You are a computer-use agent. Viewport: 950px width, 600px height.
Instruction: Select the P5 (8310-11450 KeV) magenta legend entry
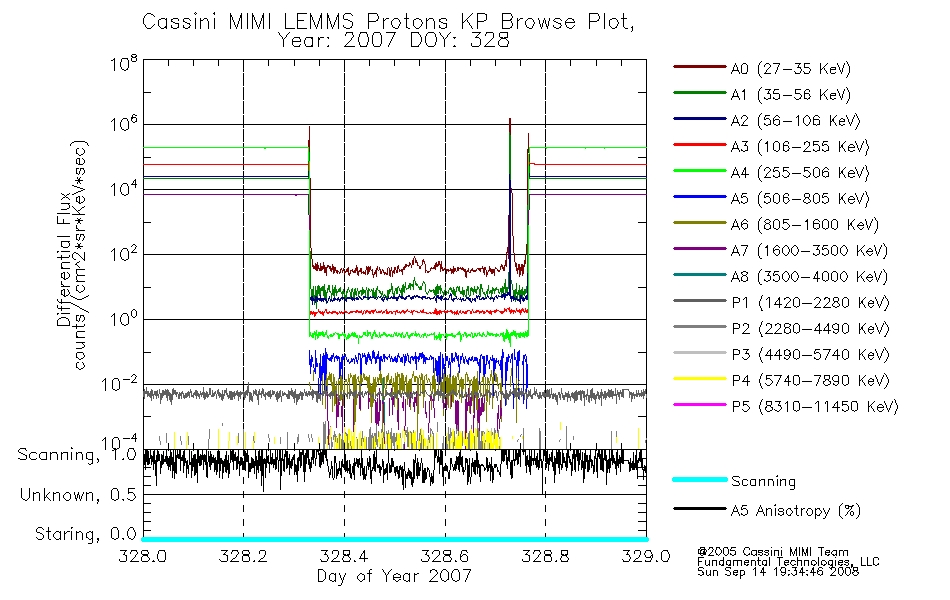point(786,406)
